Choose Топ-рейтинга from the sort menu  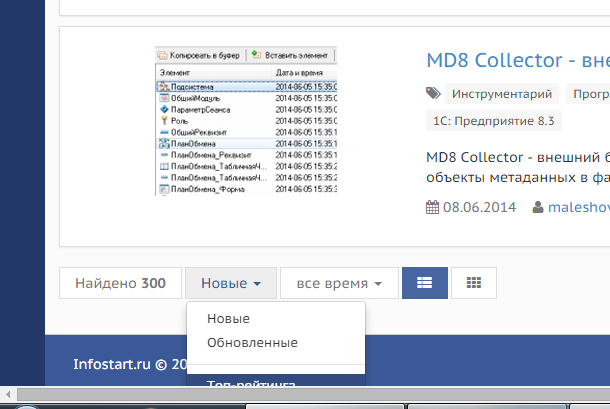276,381
